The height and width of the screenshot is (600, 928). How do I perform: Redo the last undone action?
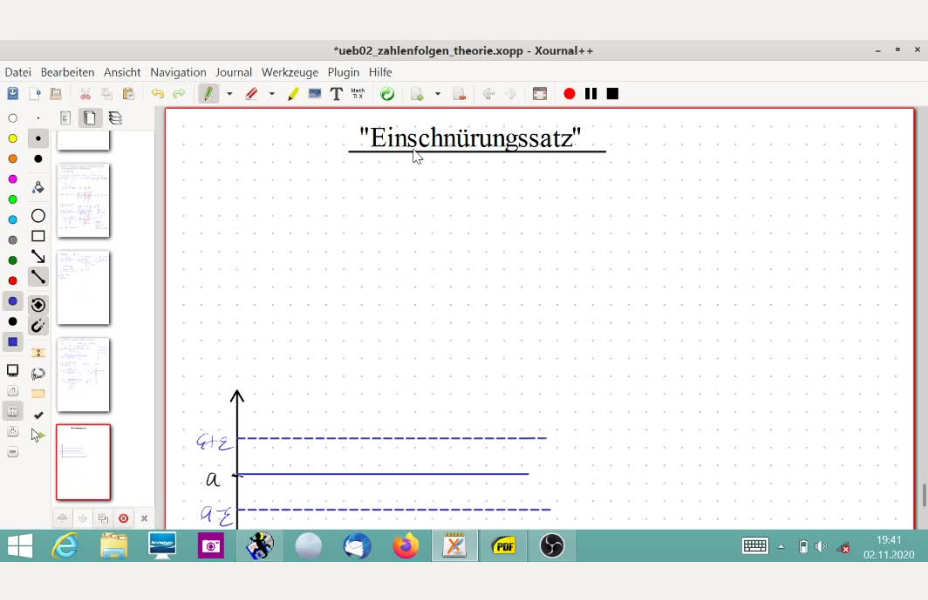point(179,93)
